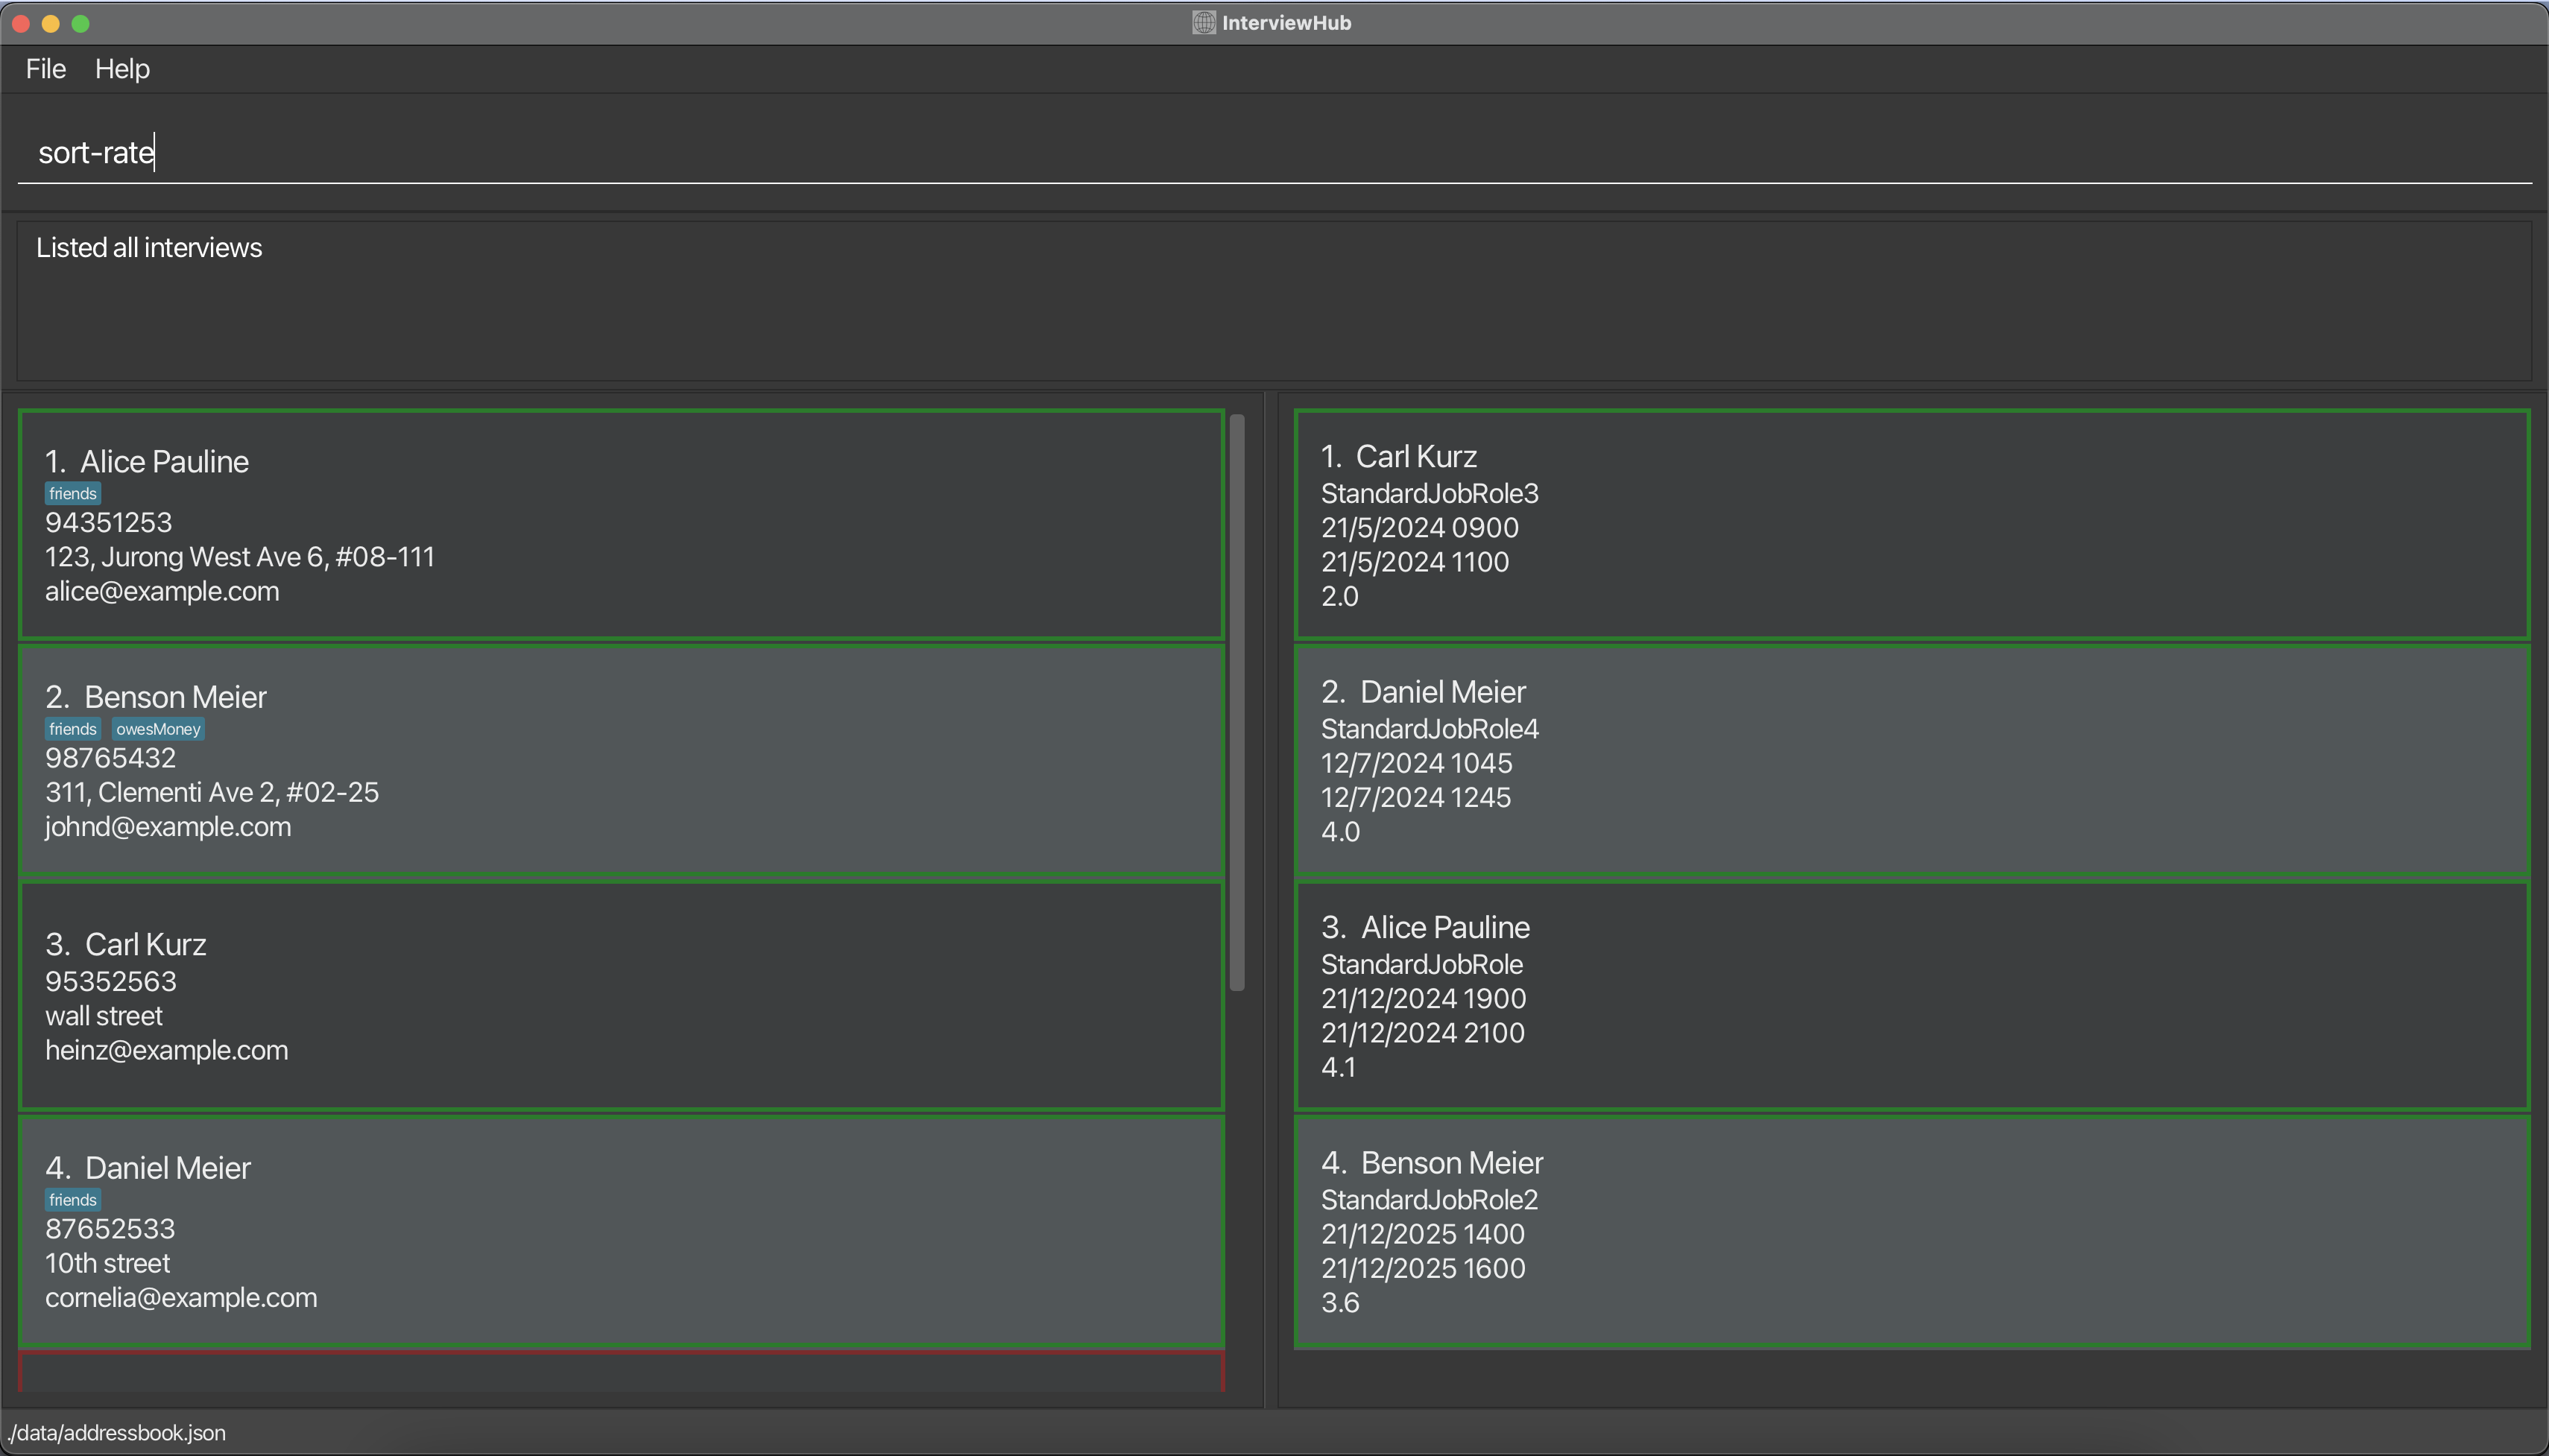Click job role StandardJobRole3
The image size is (2549, 1456).
[1430, 494]
